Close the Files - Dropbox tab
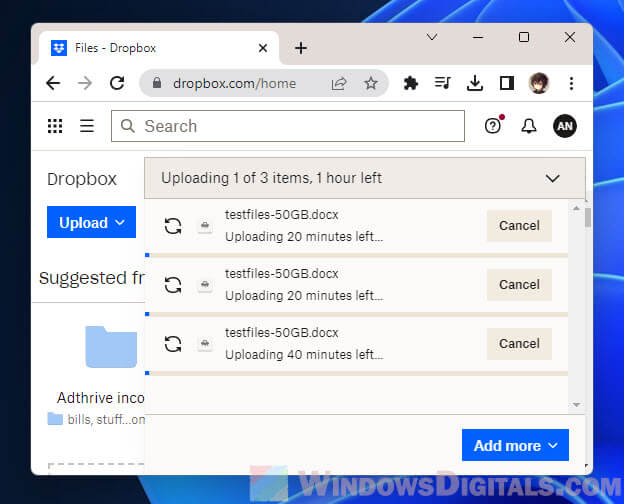This screenshot has width=624, height=504. [x=263, y=48]
